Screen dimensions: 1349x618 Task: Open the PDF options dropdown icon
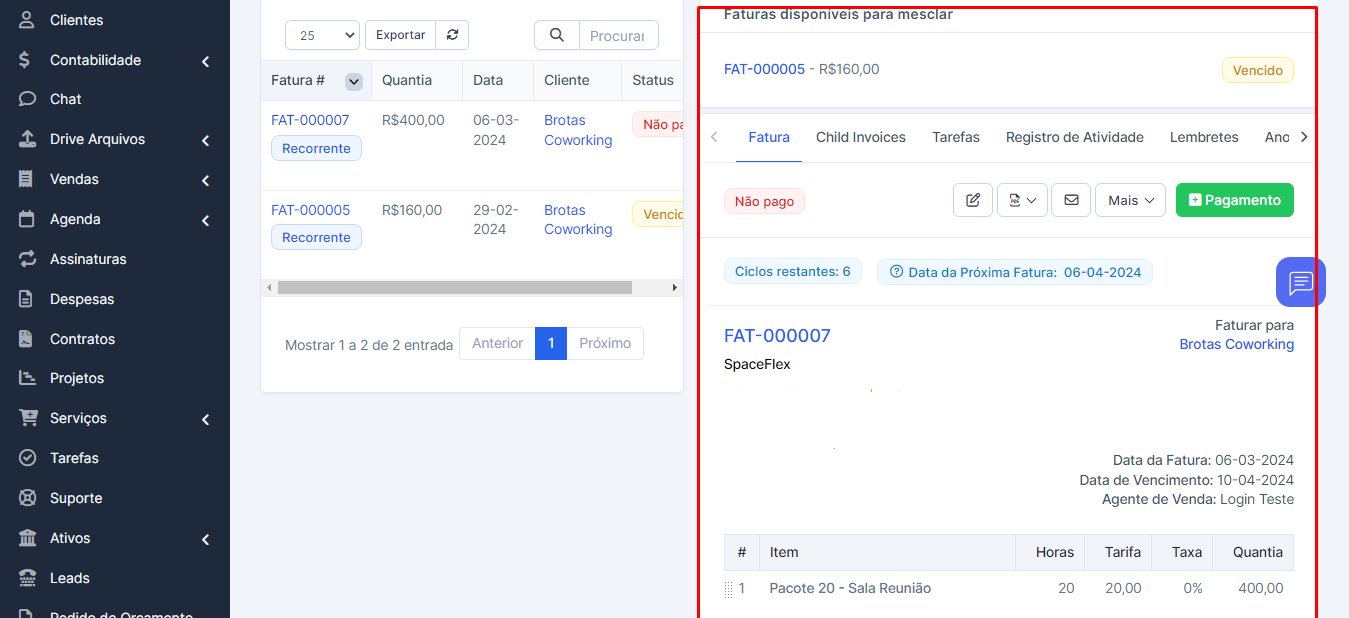pos(1022,200)
